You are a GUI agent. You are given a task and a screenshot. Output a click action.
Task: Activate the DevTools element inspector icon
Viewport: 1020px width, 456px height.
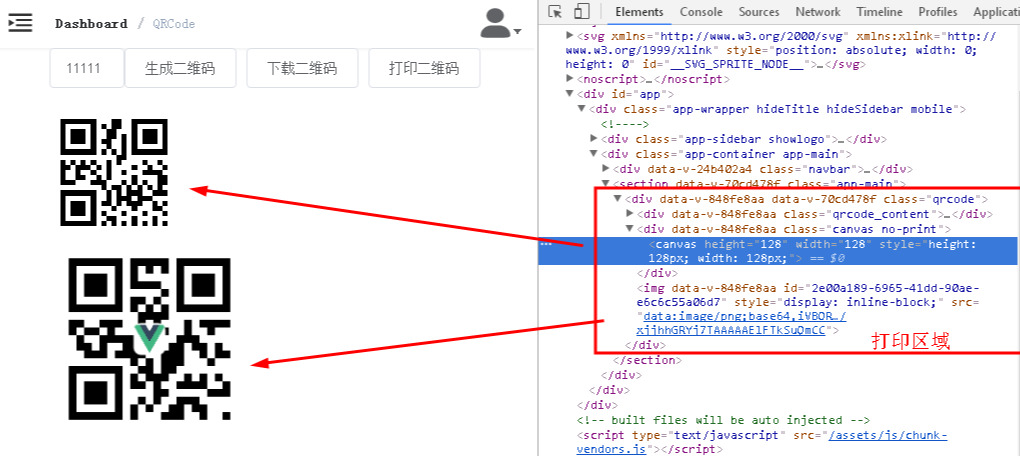pyautogui.click(x=555, y=12)
